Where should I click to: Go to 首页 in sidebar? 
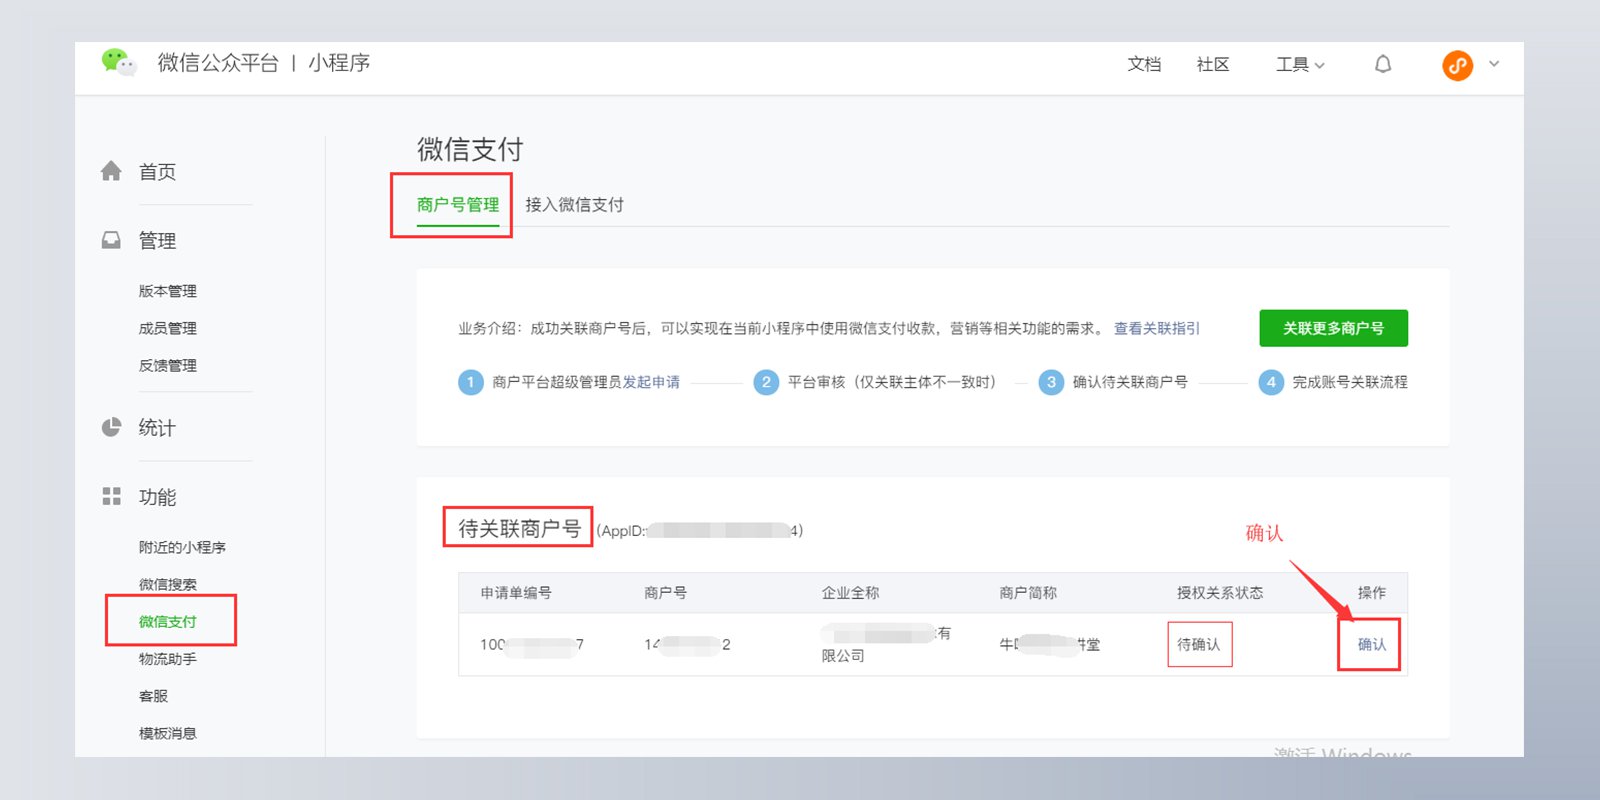point(157,172)
